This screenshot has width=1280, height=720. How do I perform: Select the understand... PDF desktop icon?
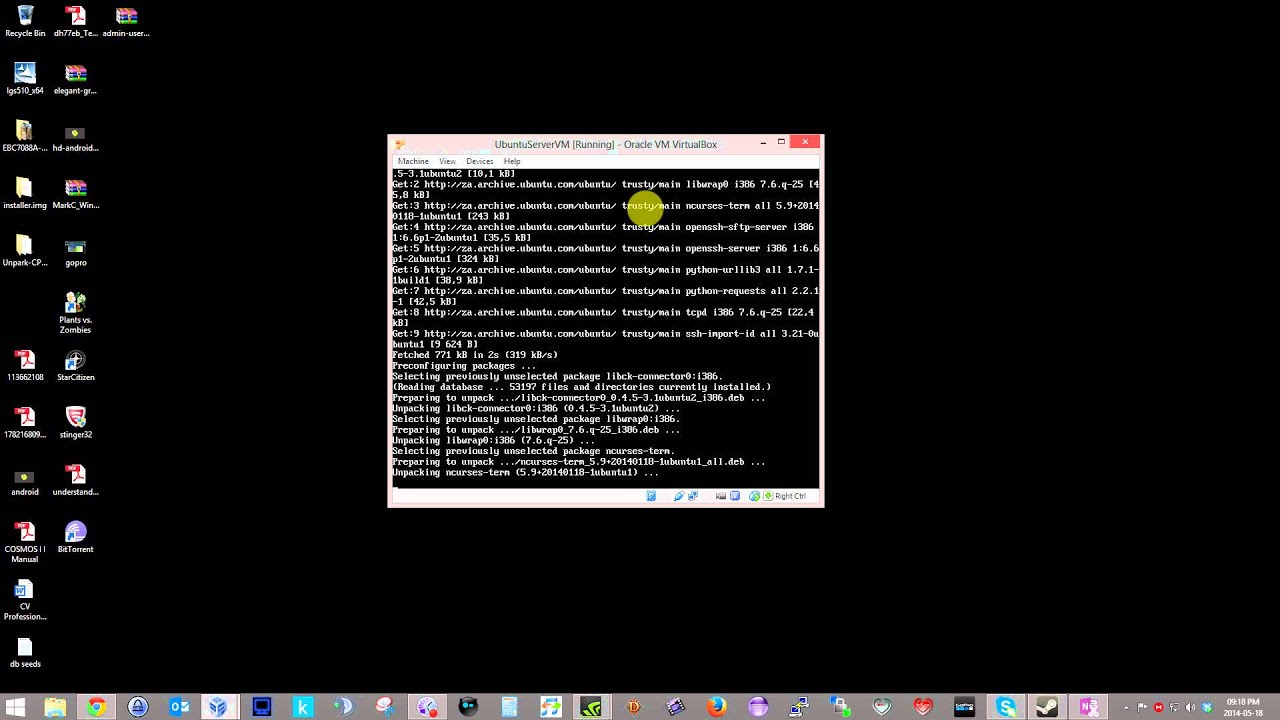[75, 480]
